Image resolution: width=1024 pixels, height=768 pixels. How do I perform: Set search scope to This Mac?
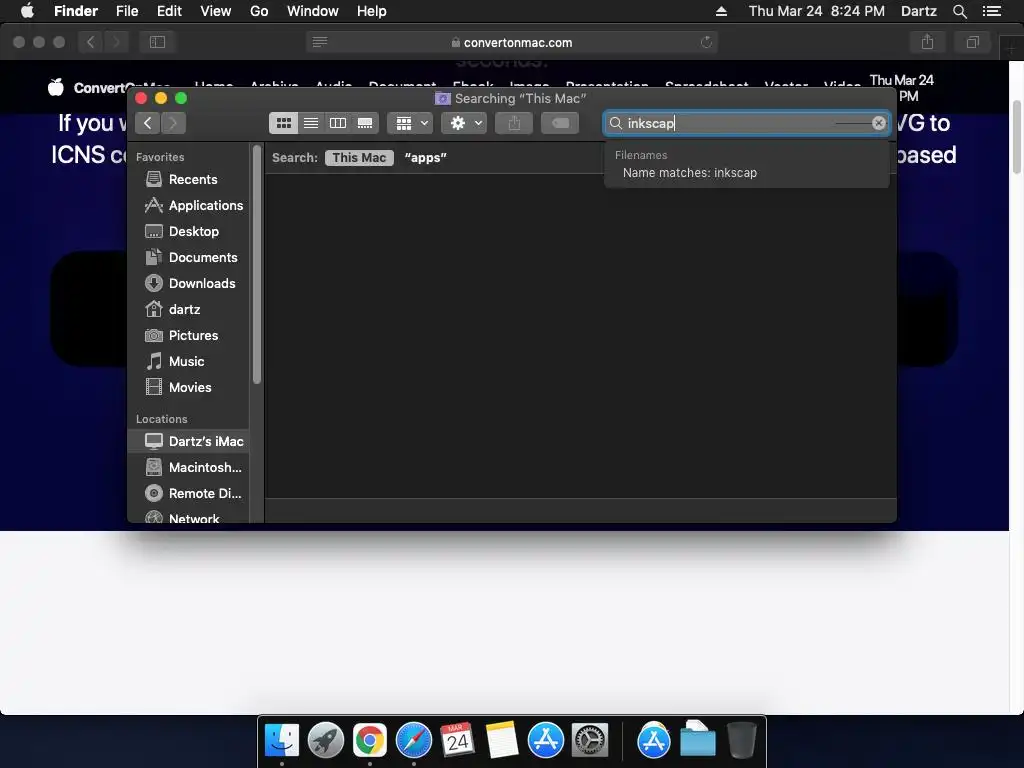359,157
